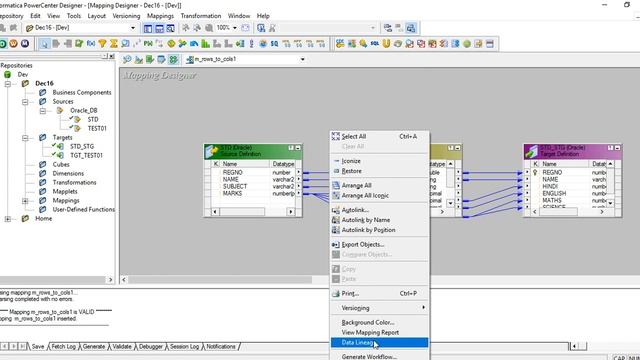Toggle the Overview window view button
This screenshot has height=360, width=640.
click(170, 28)
